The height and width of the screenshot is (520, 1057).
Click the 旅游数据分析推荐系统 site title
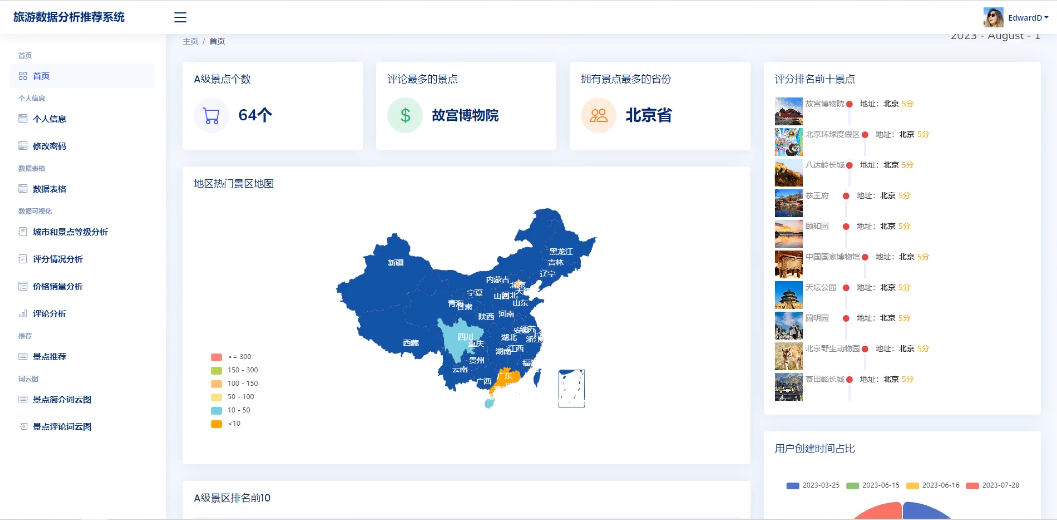(x=69, y=18)
